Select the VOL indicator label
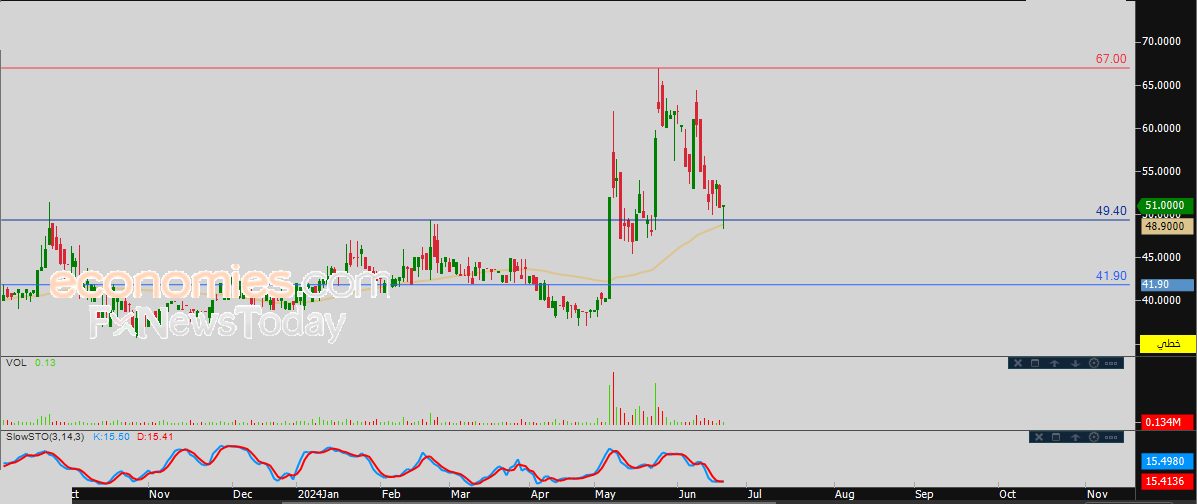 (15, 362)
